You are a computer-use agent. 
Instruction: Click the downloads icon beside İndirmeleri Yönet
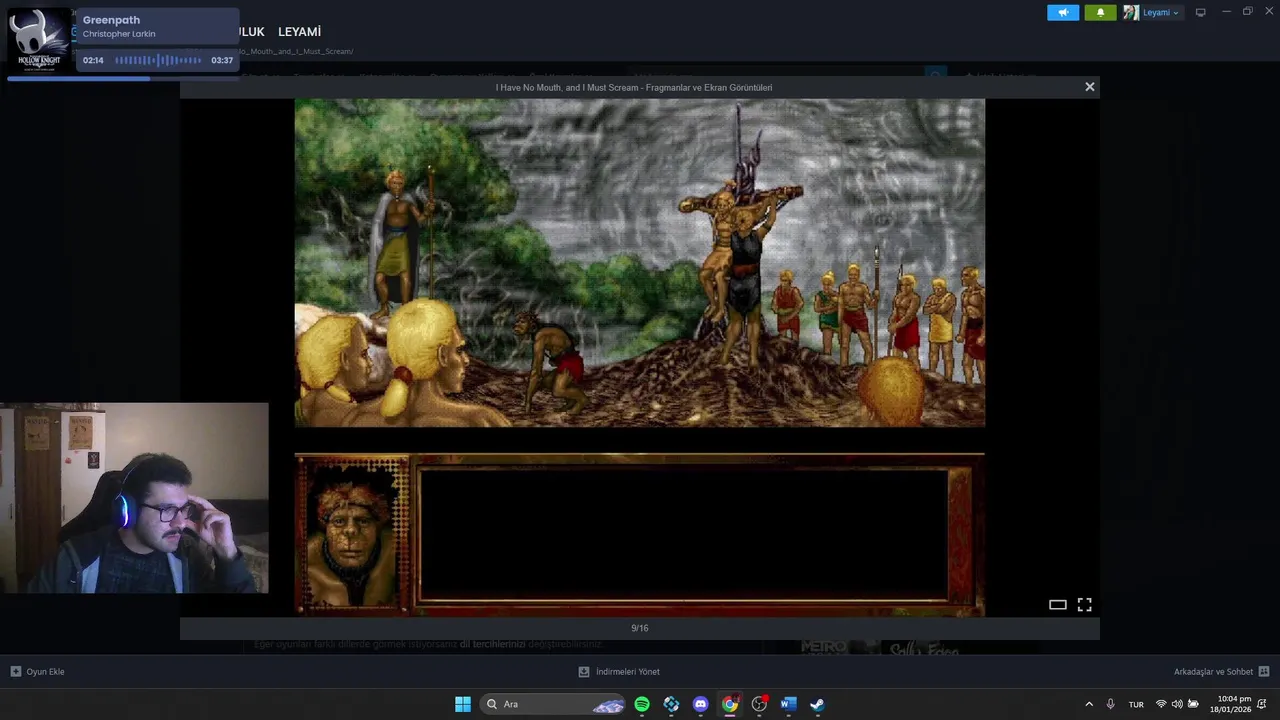(584, 672)
